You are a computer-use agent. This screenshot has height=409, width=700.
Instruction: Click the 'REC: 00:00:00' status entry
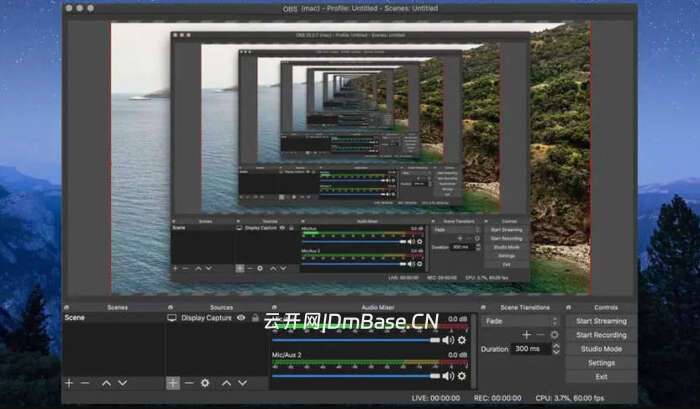497,398
